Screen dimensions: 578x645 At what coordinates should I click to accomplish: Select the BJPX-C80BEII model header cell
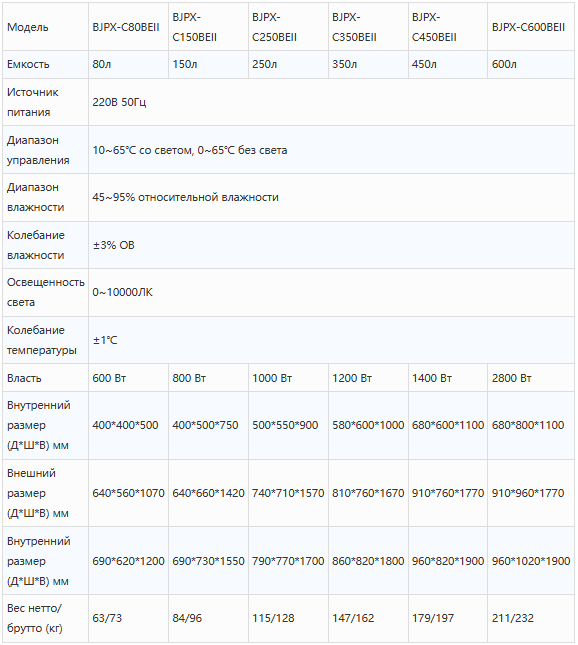tap(128, 27)
